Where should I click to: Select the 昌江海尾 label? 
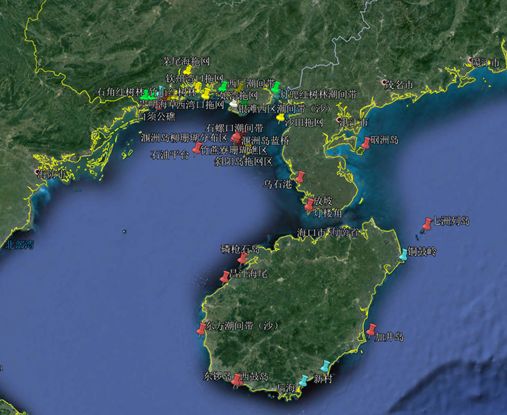pyautogui.click(x=250, y=274)
